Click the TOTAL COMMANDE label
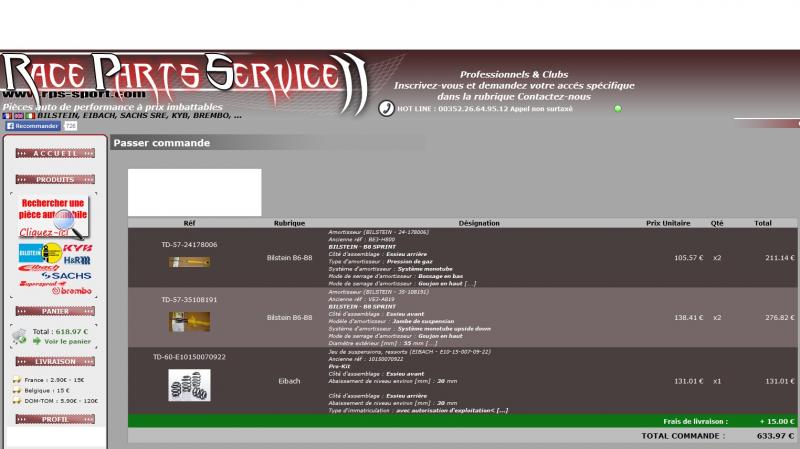 click(683, 436)
